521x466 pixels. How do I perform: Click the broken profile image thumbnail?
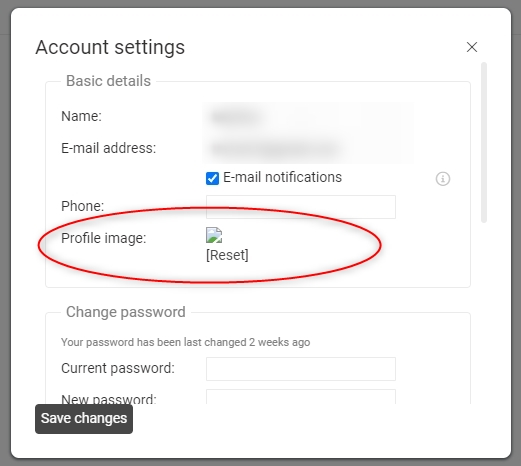tap(214, 235)
